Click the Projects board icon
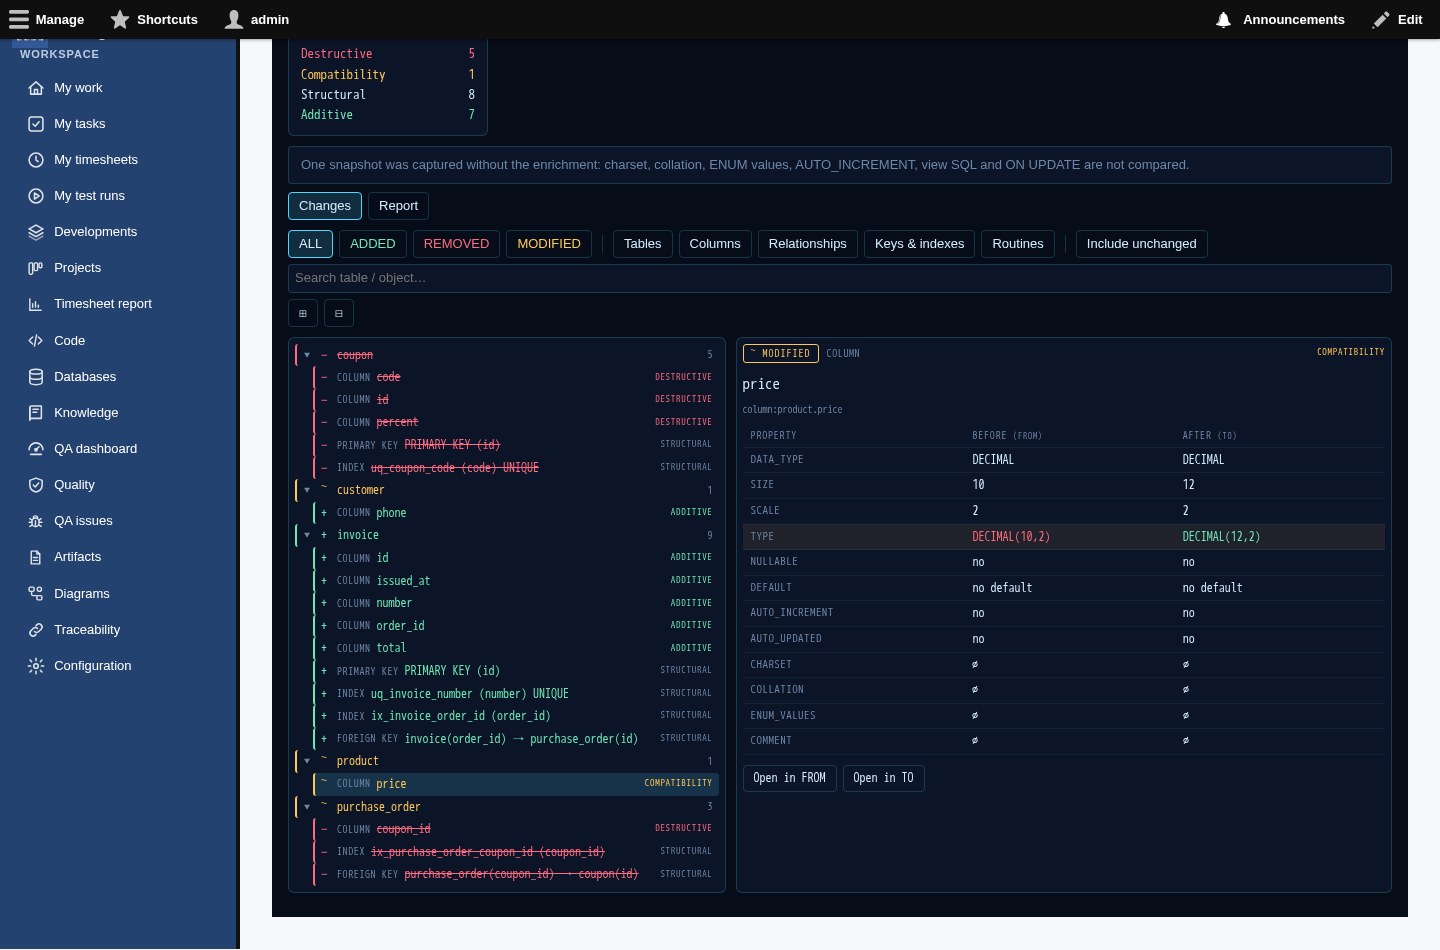Screen dimensions: 1440x950 [36, 268]
